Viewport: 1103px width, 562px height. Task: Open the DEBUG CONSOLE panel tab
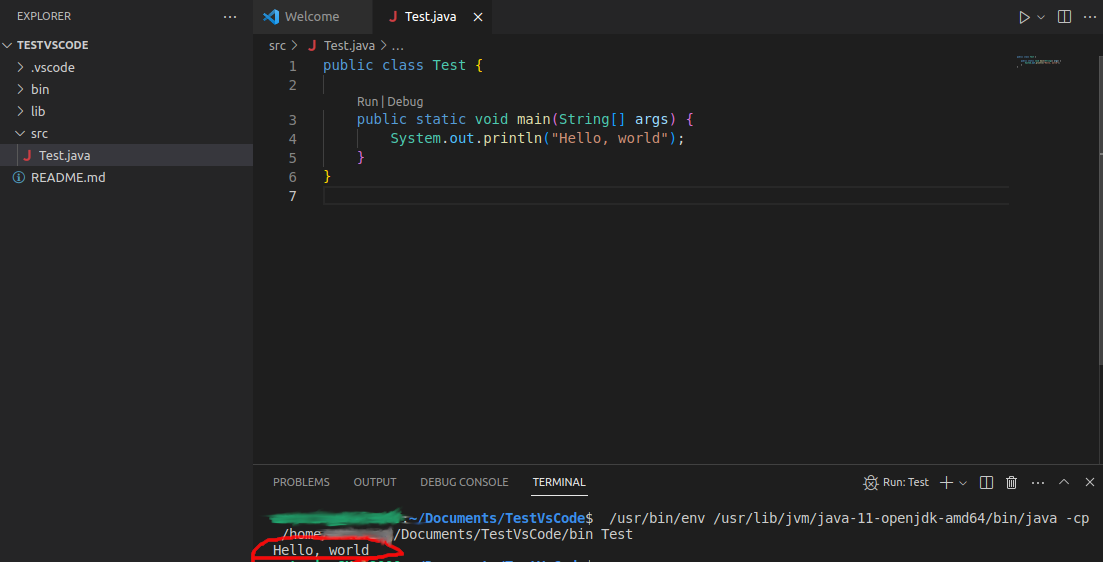pyautogui.click(x=464, y=483)
